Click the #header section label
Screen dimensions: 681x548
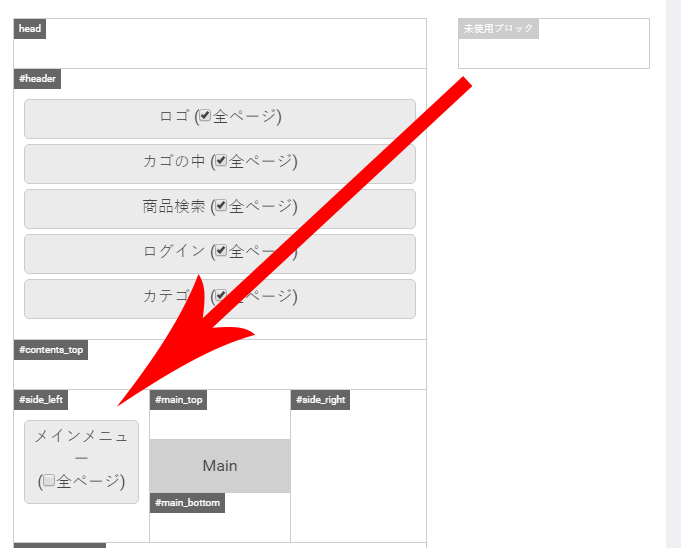click(x=37, y=79)
